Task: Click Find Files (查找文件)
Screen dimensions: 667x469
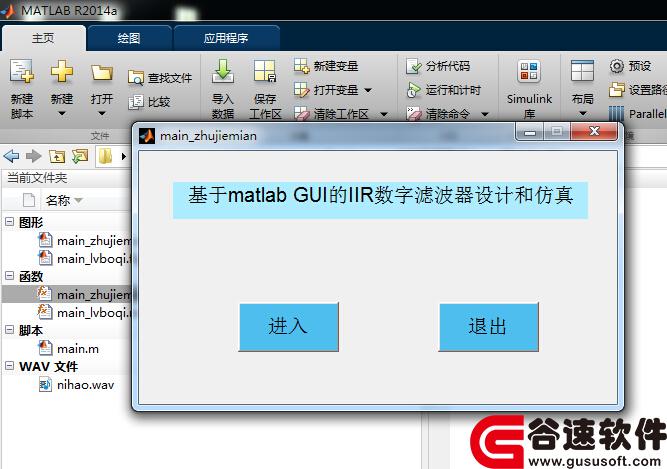Action: (160, 78)
